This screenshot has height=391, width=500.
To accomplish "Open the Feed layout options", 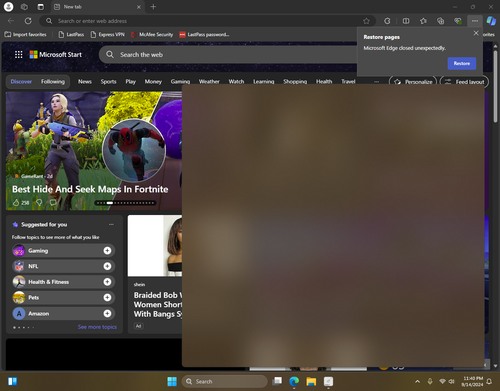I will [x=464, y=81].
